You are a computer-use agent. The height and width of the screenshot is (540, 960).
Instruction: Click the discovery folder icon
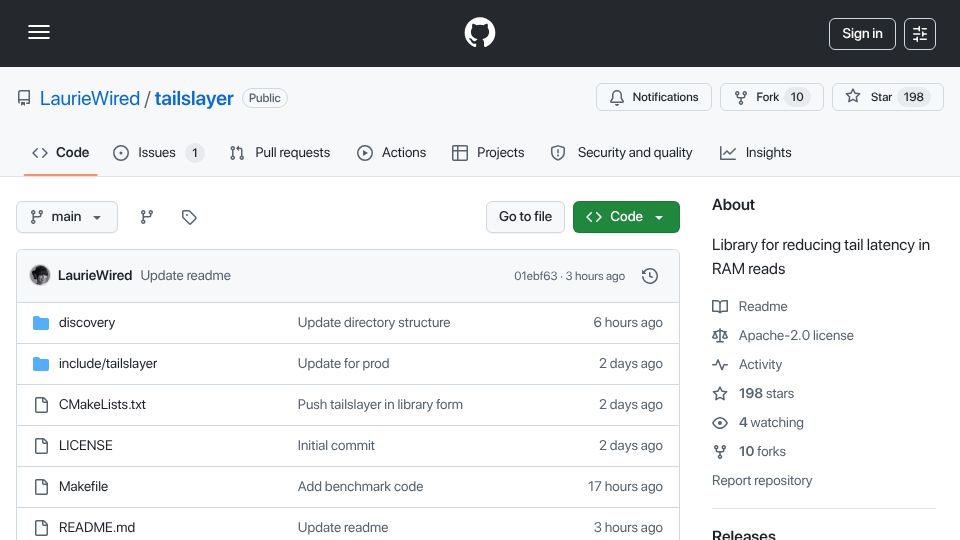click(41, 323)
